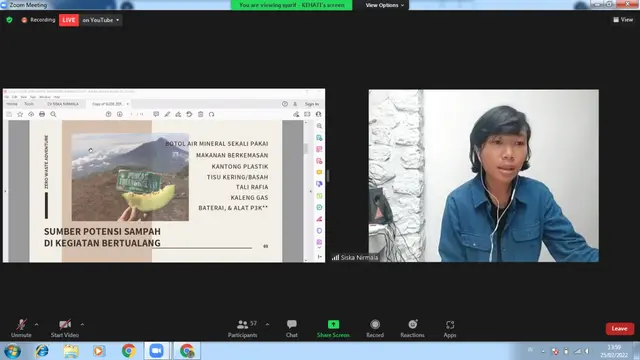Click the View button at top right
640x360 pixels.
point(623,20)
